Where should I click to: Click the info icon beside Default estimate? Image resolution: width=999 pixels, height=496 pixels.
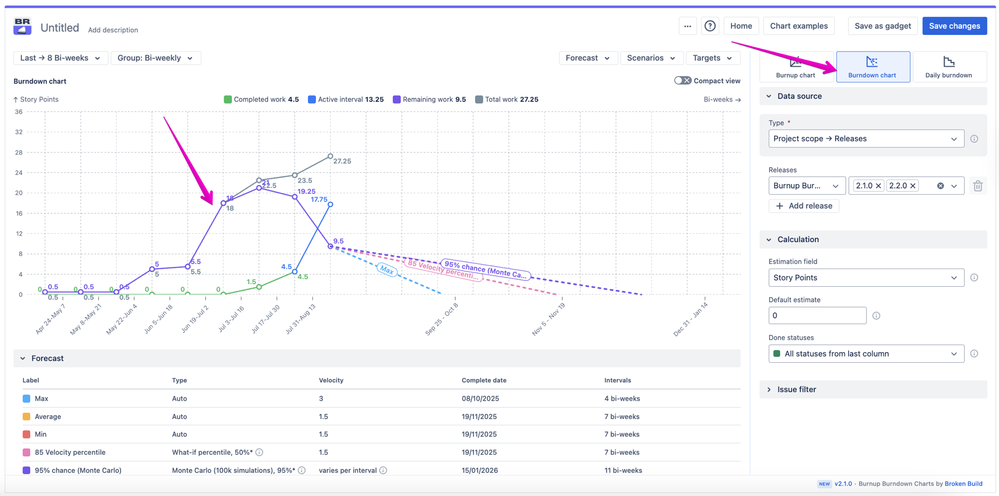[876, 316]
